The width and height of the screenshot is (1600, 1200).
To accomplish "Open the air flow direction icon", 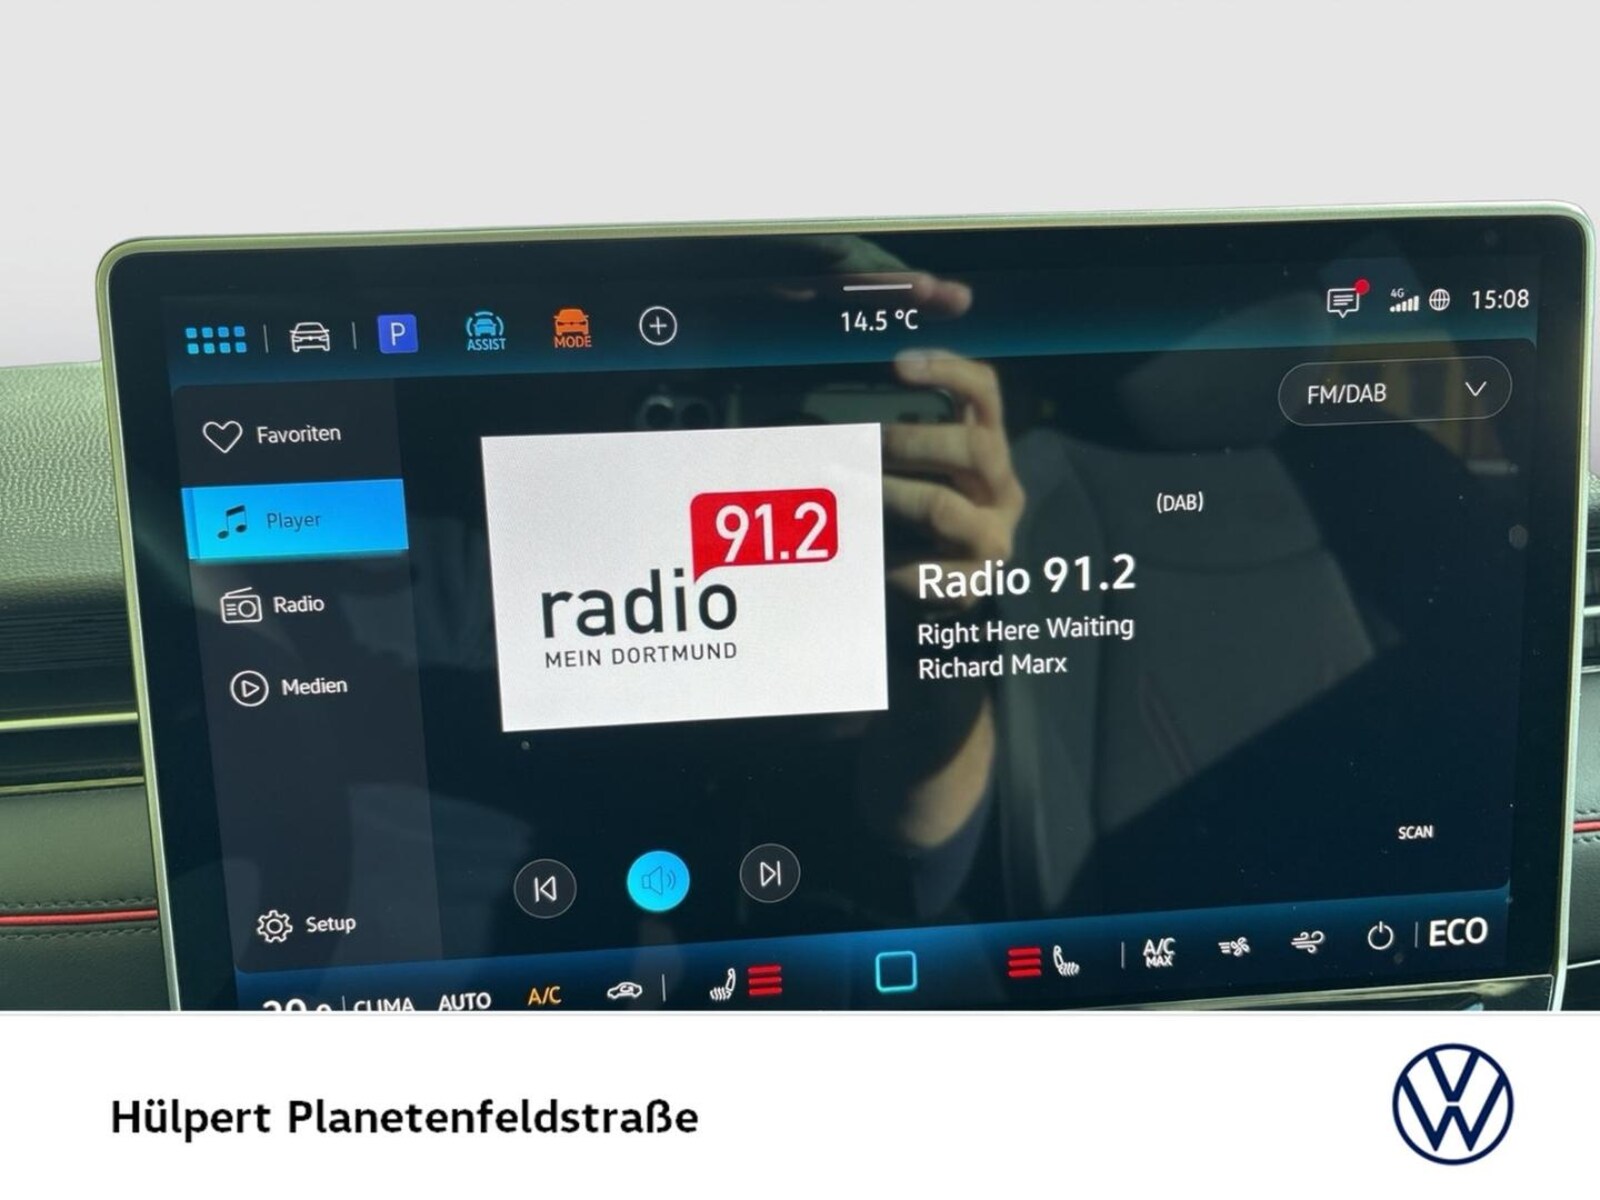I will 1307,941.
